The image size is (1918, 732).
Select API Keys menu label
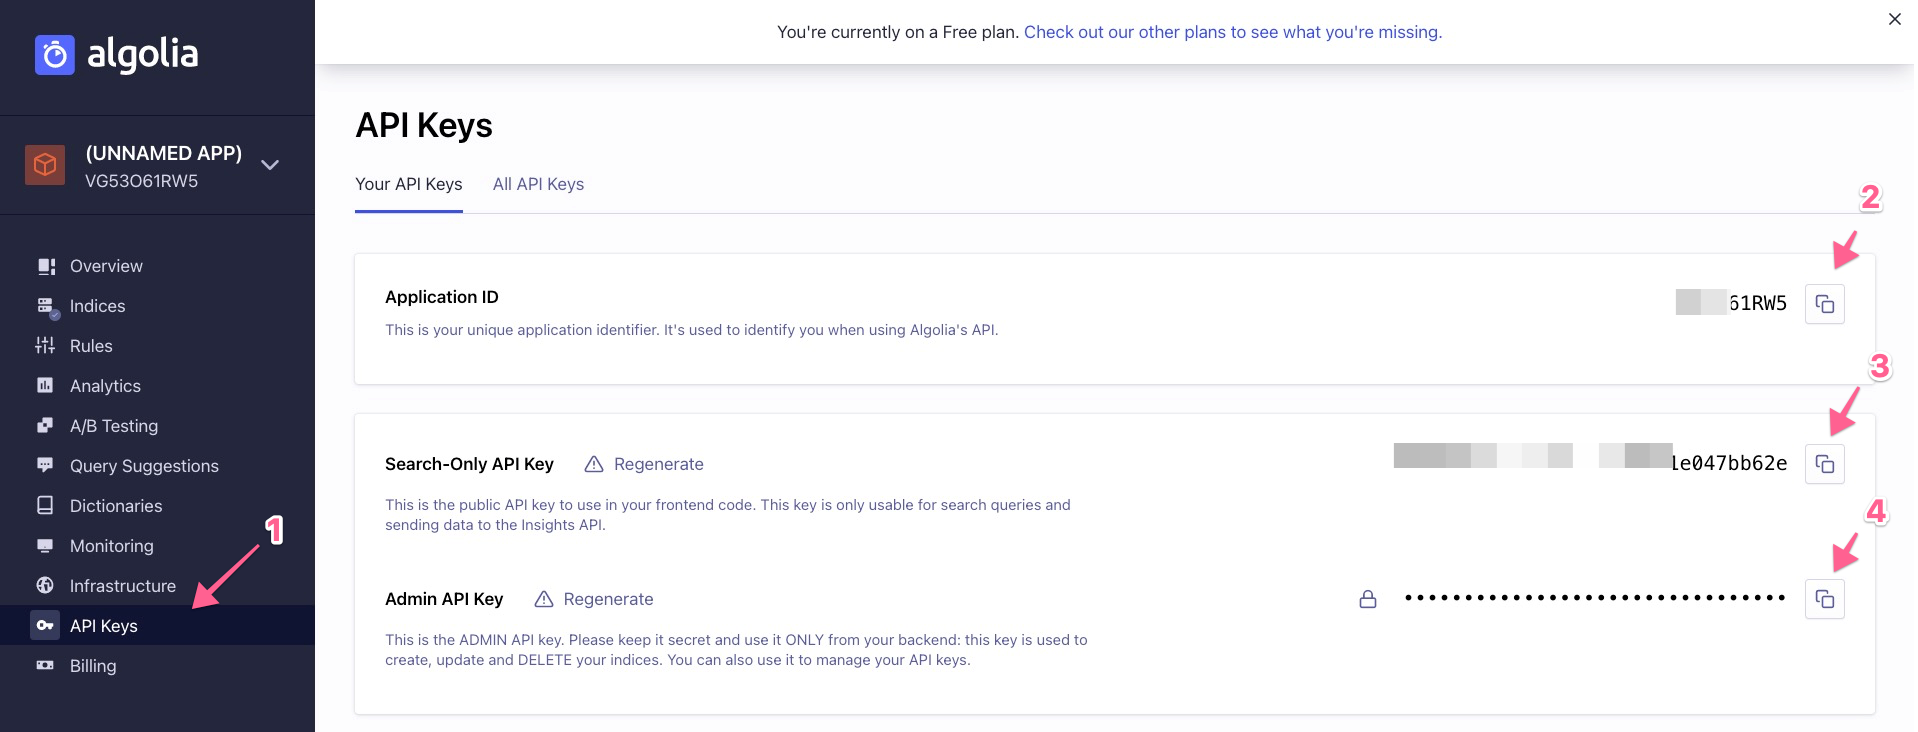(104, 626)
